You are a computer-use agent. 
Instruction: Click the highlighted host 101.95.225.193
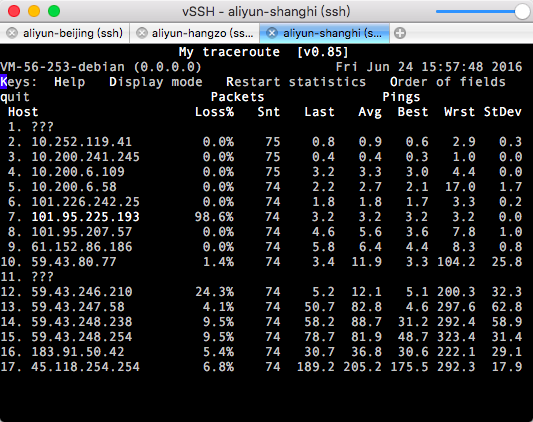[x=85, y=217]
